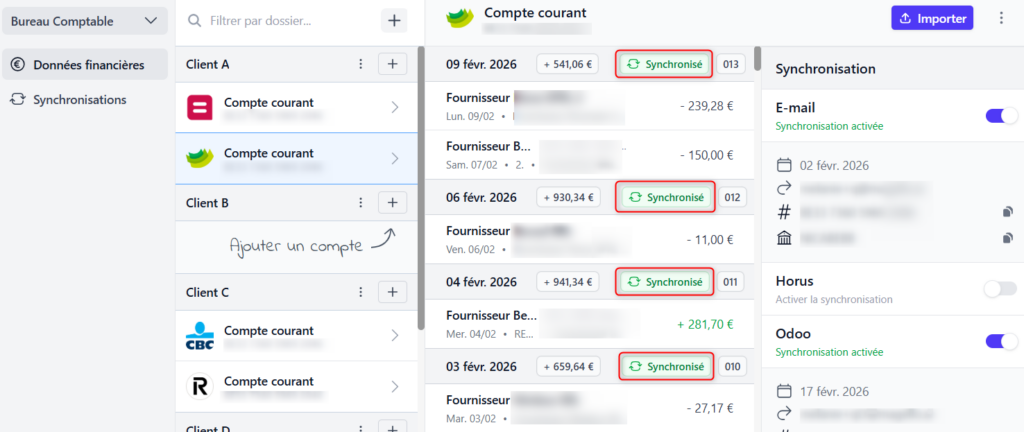Viewport: 1024px width, 432px height.
Task: Click Synchronisé badge for 09 févr. 2026
Action: pyautogui.click(x=664, y=64)
